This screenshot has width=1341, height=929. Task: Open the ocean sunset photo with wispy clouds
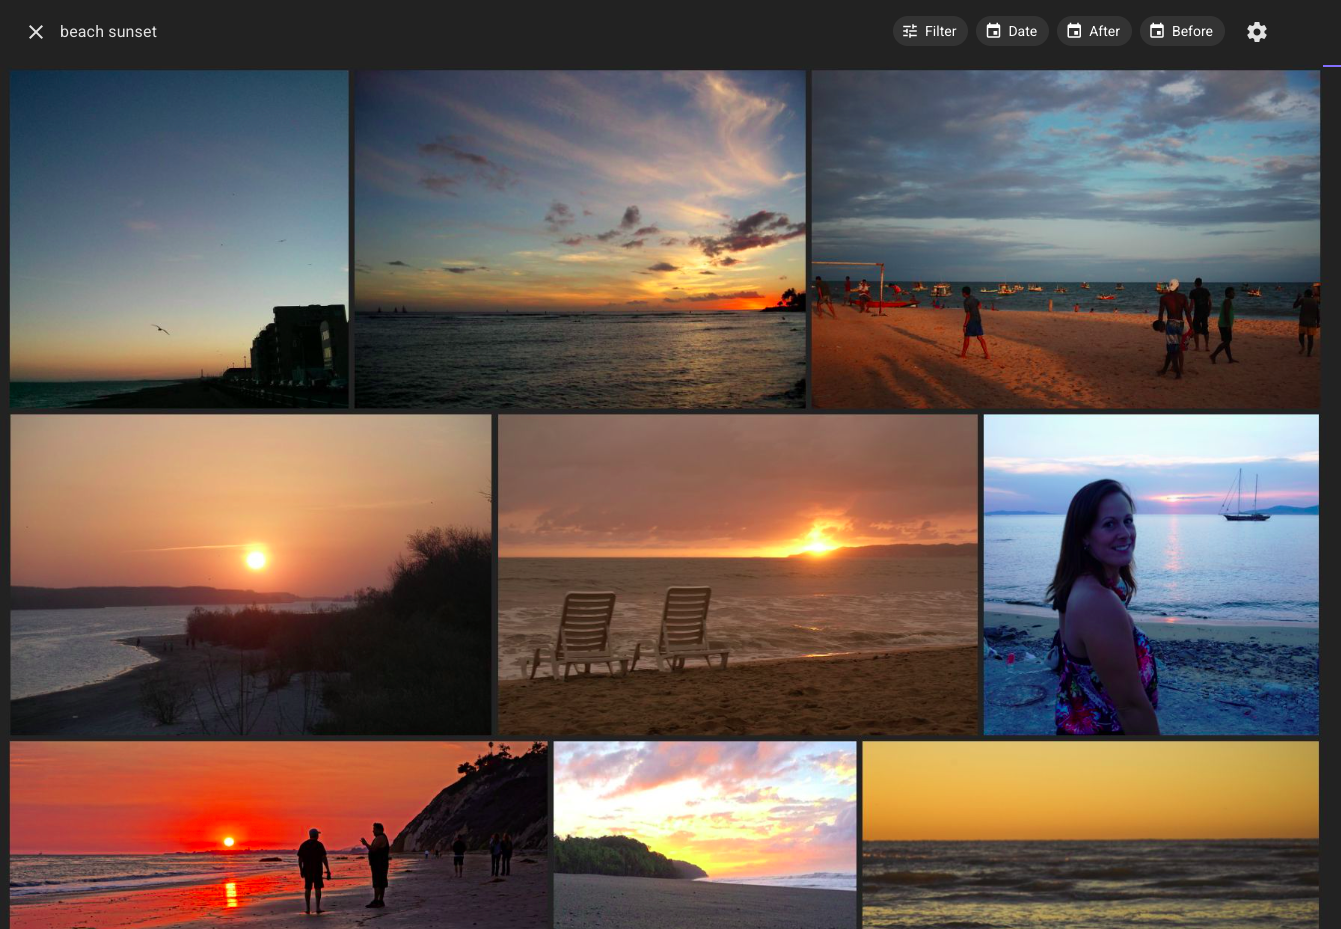[x=580, y=239]
